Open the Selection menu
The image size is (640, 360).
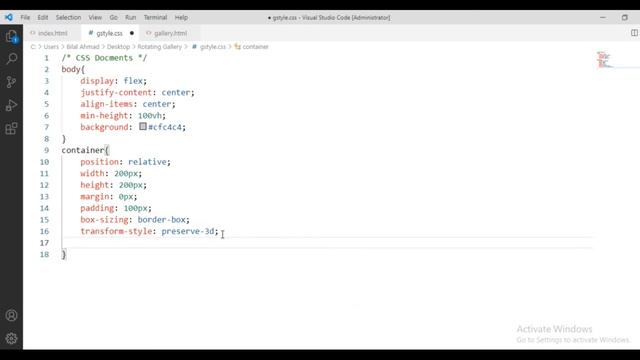click(68, 18)
